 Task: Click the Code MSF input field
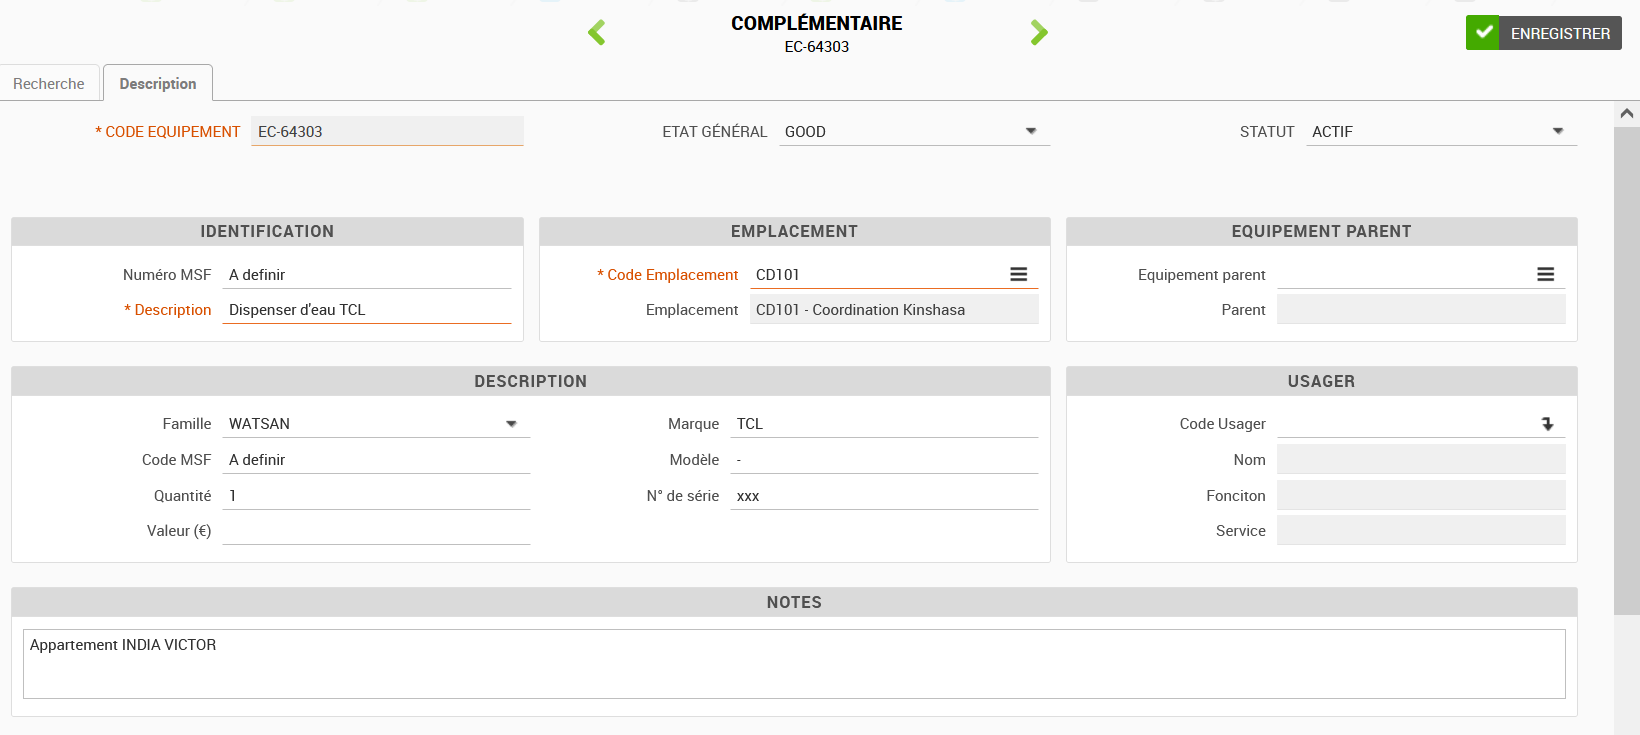(x=376, y=460)
